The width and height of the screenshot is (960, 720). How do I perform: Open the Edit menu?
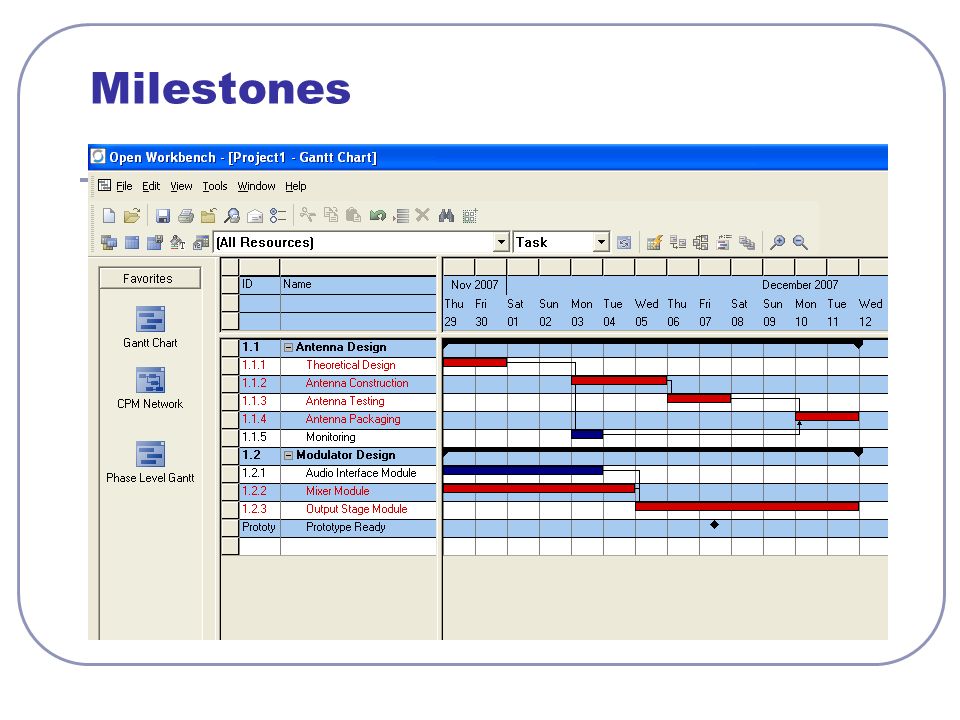[151, 186]
